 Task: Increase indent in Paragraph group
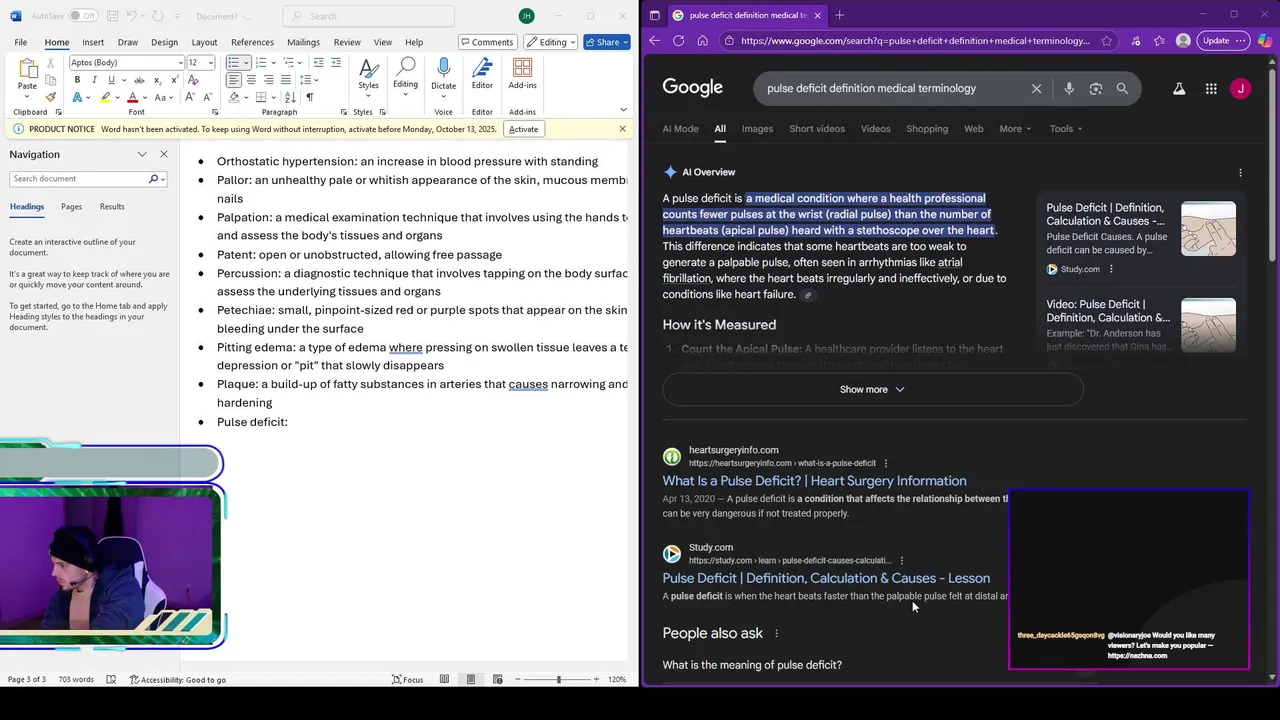click(336, 62)
